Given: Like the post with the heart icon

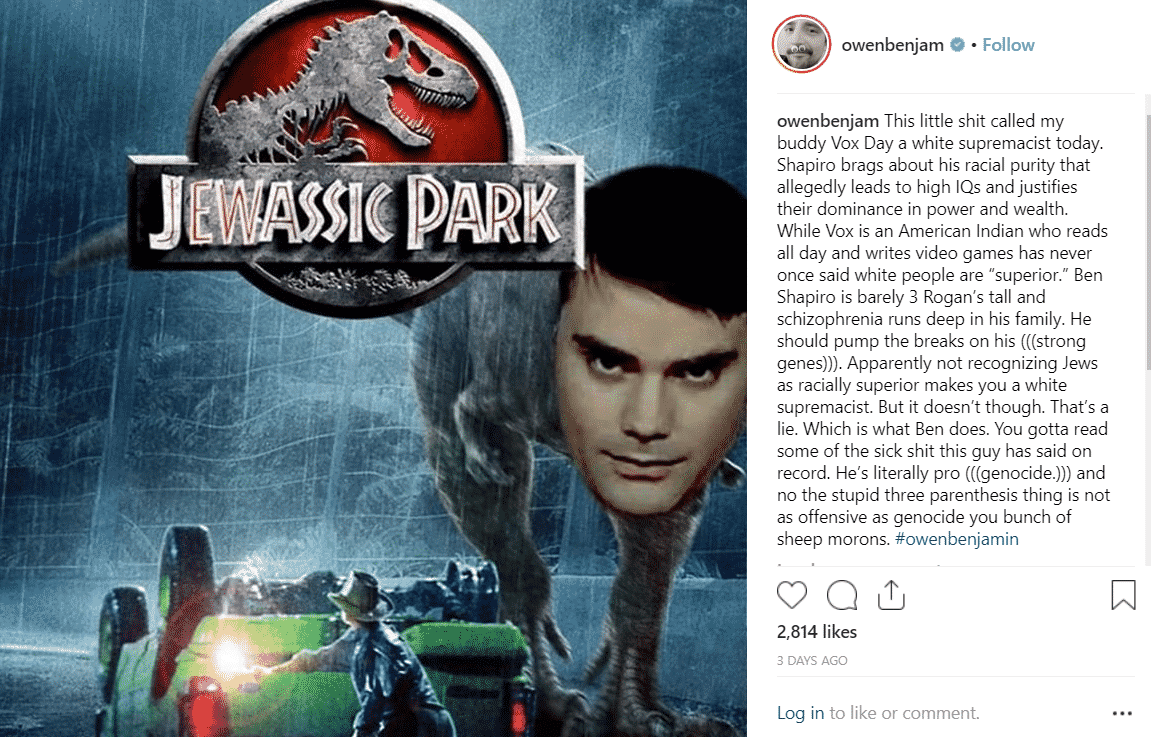Looking at the screenshot, I should [x=791, y=595].
